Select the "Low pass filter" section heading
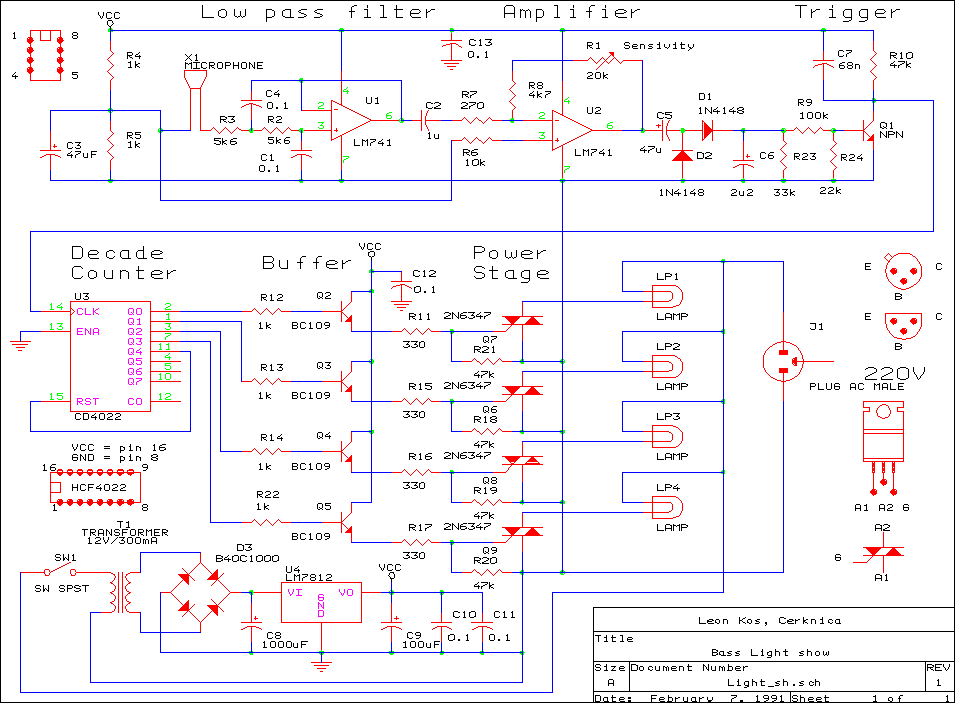 pyautogui.click(x=318, y=13)
